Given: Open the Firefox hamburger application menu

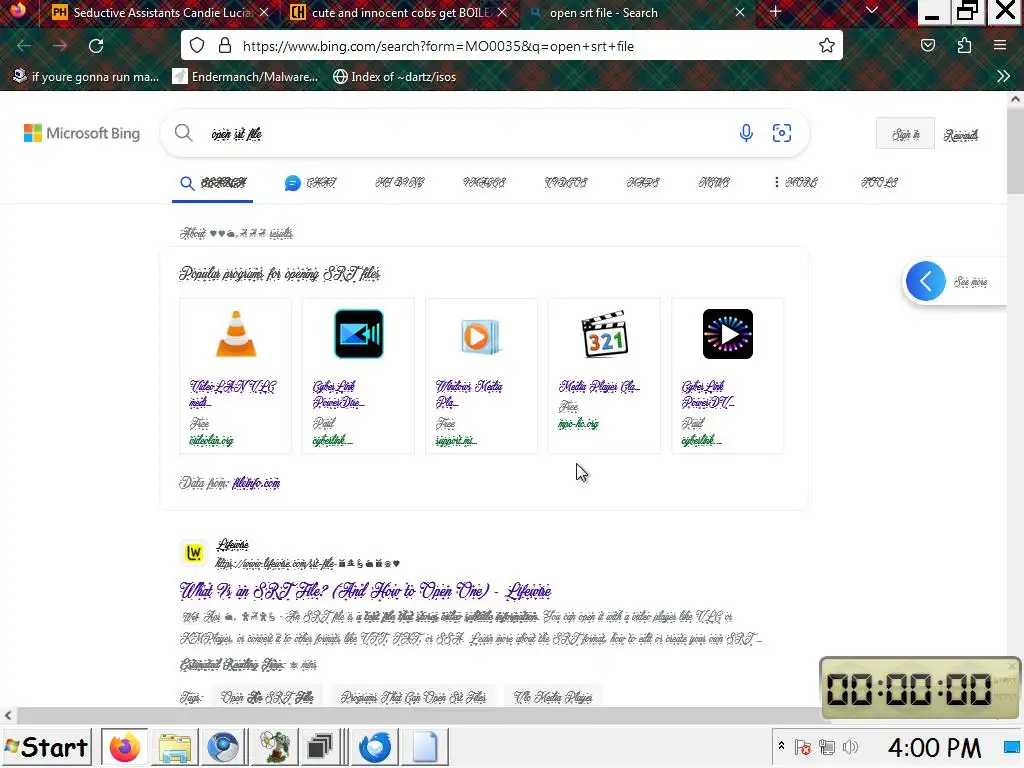Looking at the screenshot, I should click(1000, 46).
